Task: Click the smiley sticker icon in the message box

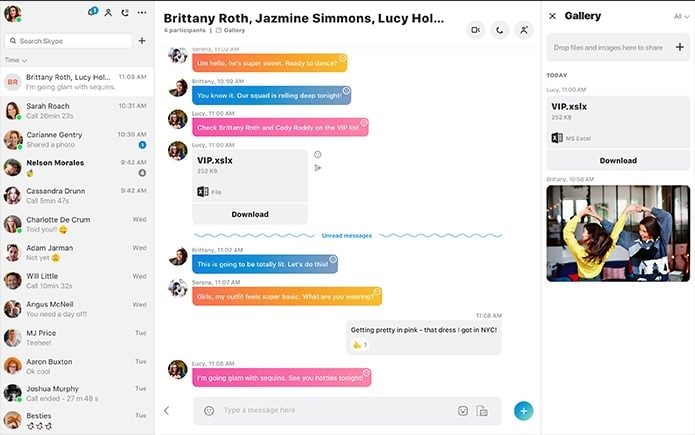Action: pos(463,411)
